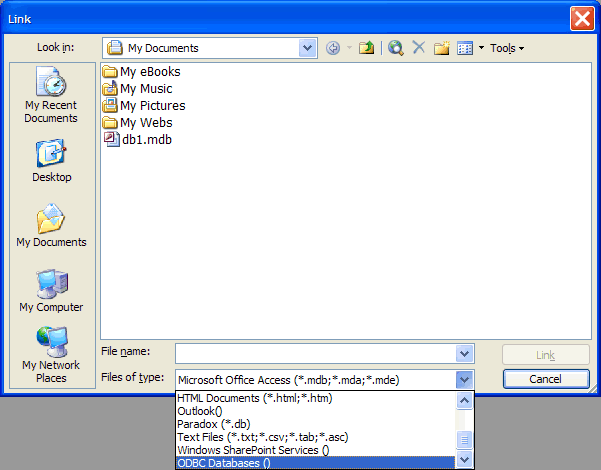The width and height of the screenshot is (601, 470).
Task: Open the Tools menu
Action: click(x=507, y=48)
